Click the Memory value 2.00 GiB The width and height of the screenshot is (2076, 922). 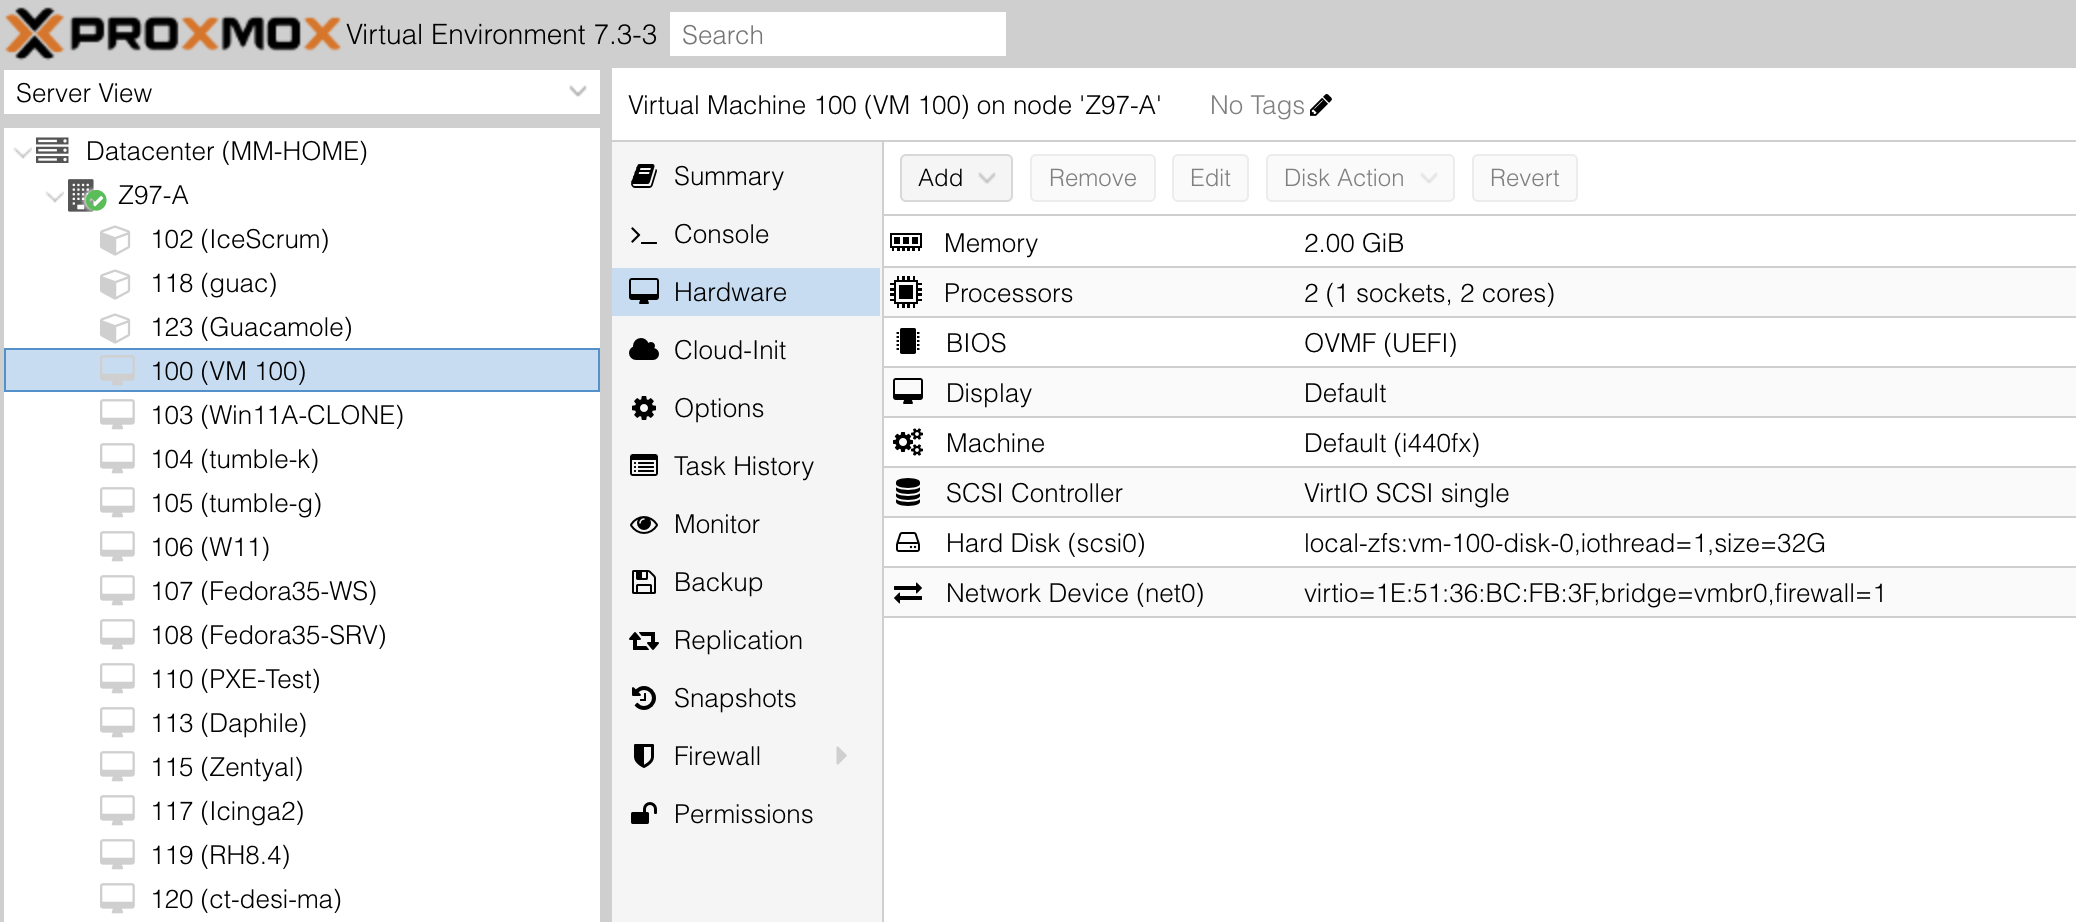pyautogui.click(x=1354, y=243)
